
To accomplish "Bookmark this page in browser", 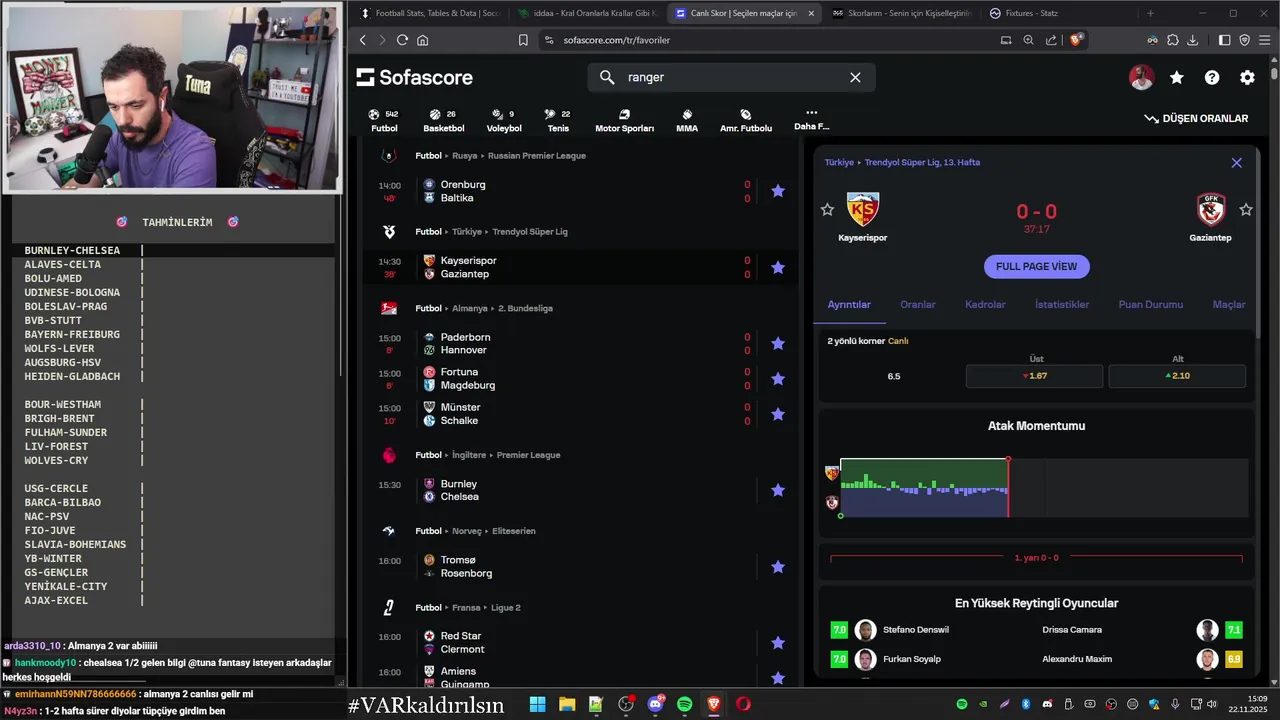I will [x=523, y=40].
